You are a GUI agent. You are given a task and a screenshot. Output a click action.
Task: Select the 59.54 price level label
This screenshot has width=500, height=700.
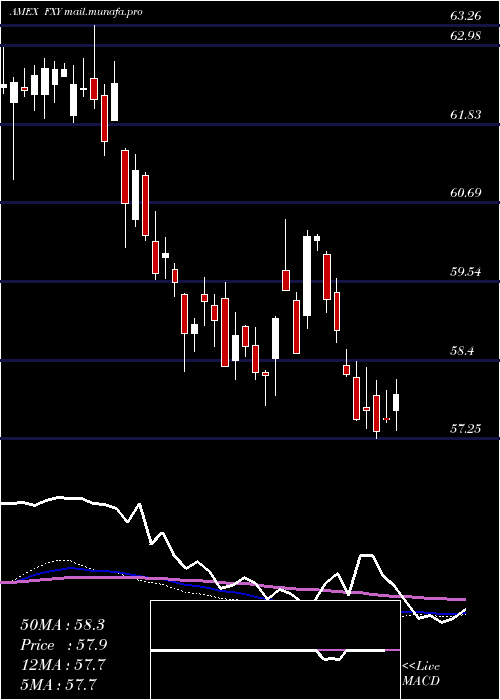(x=466, y=271)
